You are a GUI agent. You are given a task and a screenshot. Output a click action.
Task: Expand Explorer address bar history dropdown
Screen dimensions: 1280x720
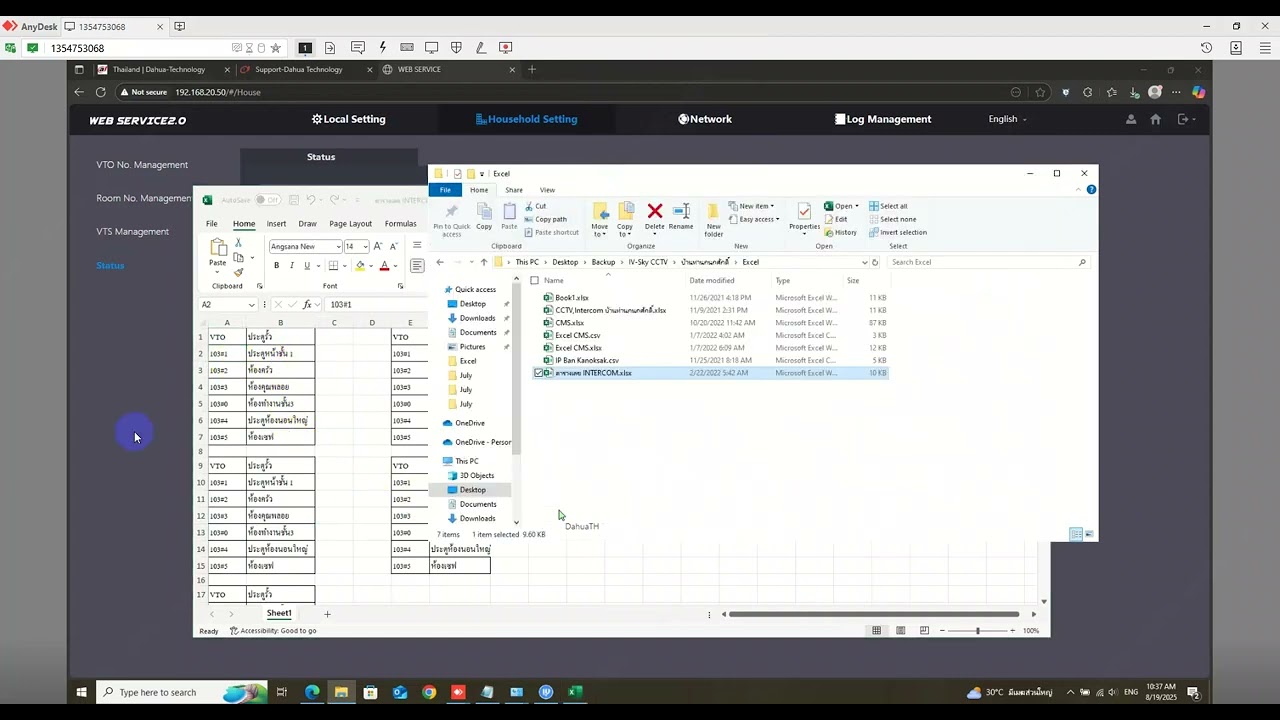click(x=865, y=262)
